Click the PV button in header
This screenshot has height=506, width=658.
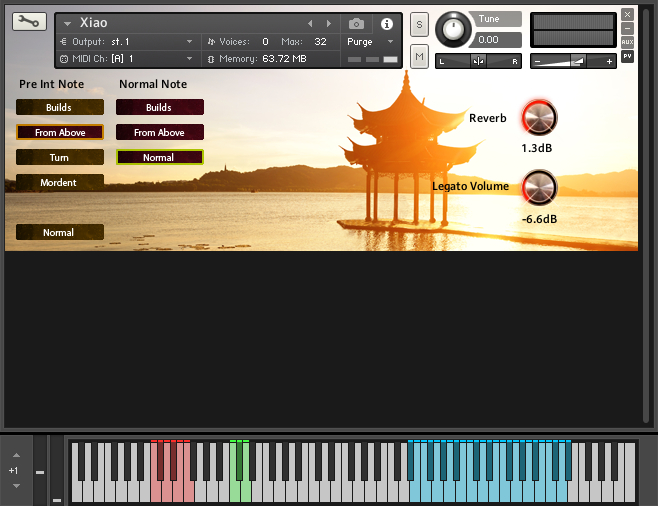pos(627,56)
